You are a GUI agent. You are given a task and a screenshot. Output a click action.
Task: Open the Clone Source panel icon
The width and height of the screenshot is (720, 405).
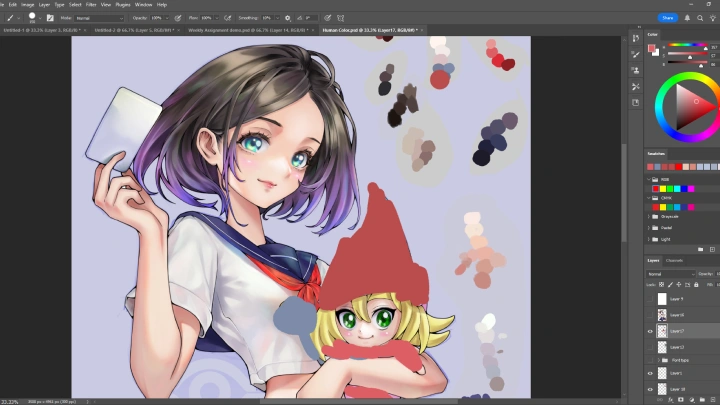(636, 70)
